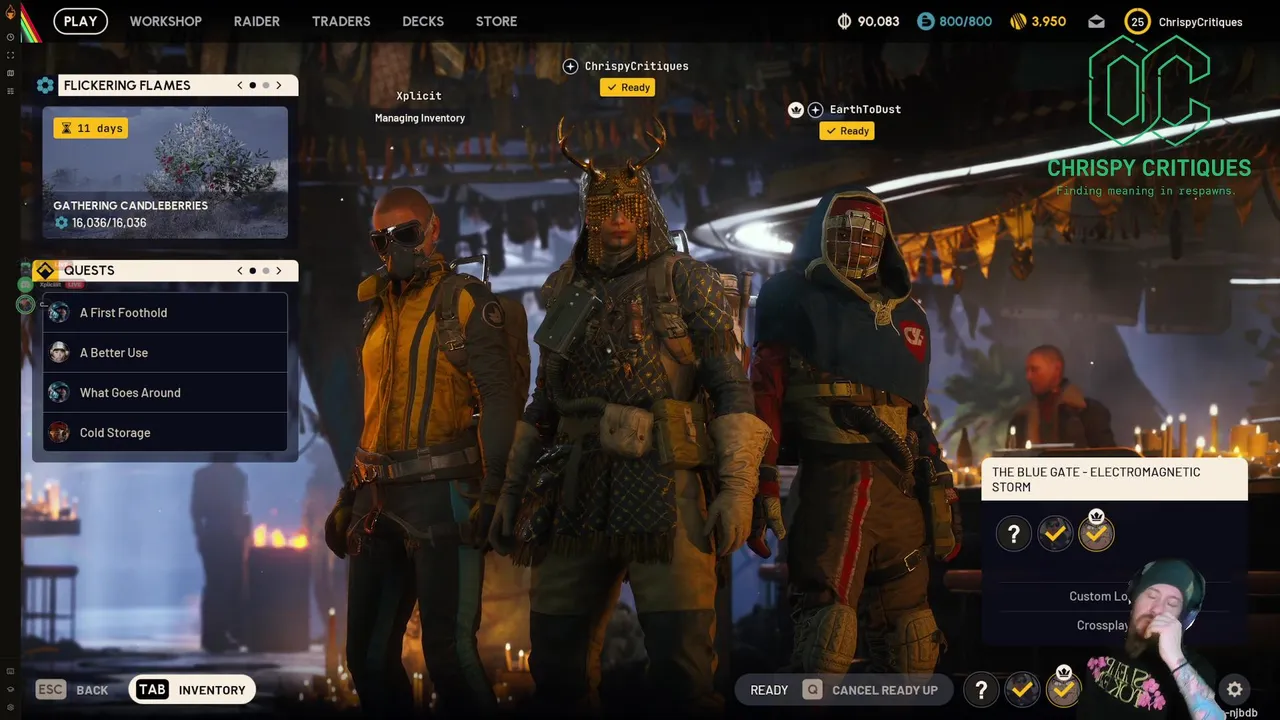
Task: Click the Flickering Flames gear emblem icon
Action: [45, 85]
